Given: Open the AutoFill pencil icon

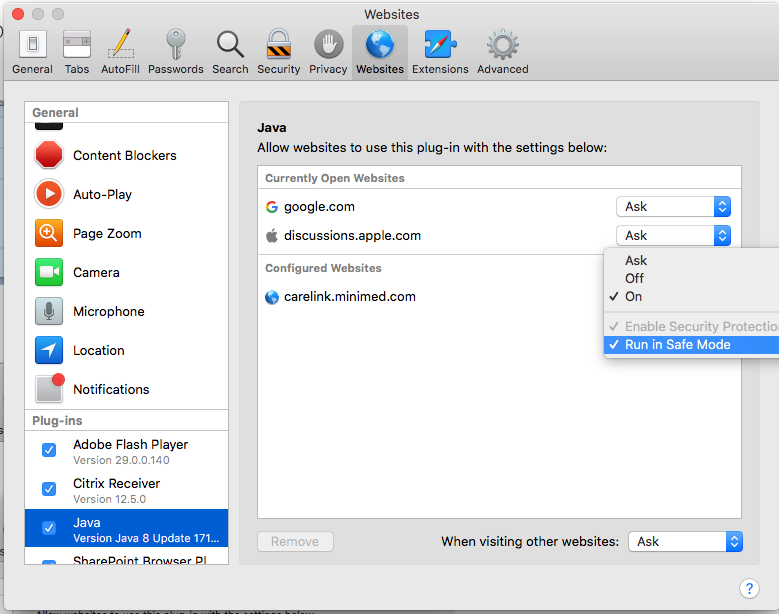Looking at the screenshot, I should click(x=121, y=44).
